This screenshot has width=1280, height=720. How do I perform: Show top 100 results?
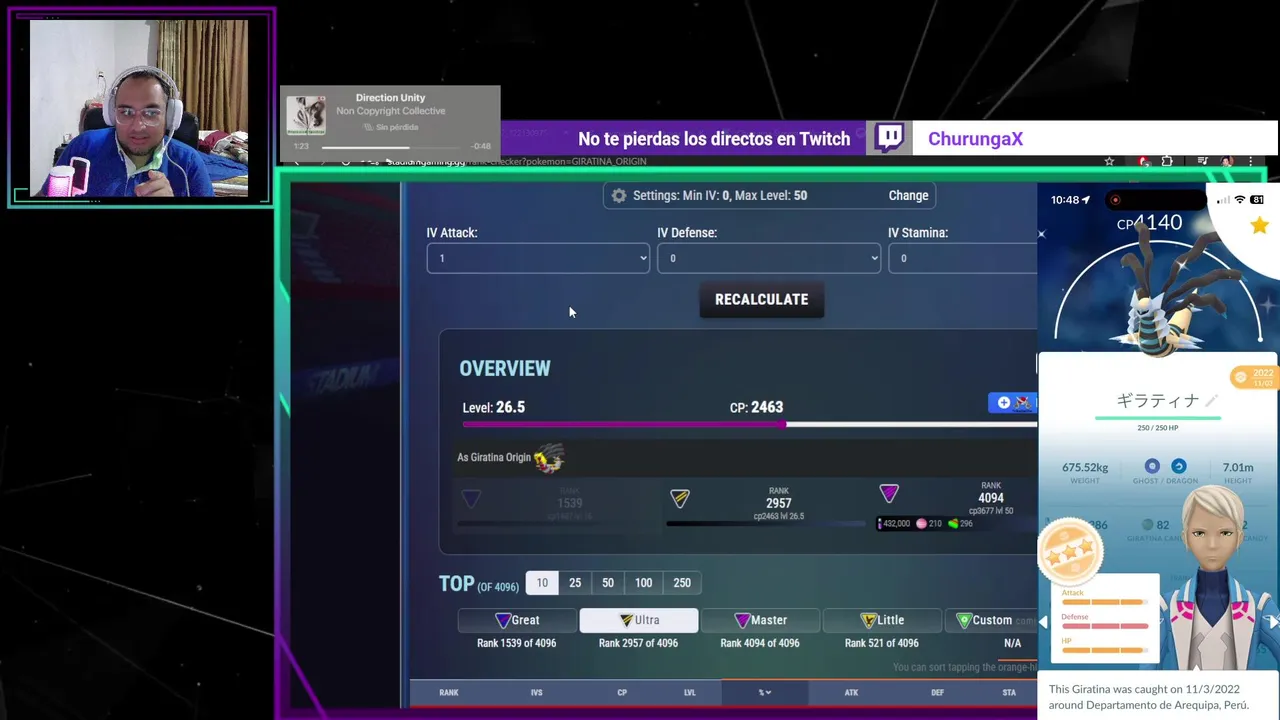pyautogui.click(x=643, y=583)
